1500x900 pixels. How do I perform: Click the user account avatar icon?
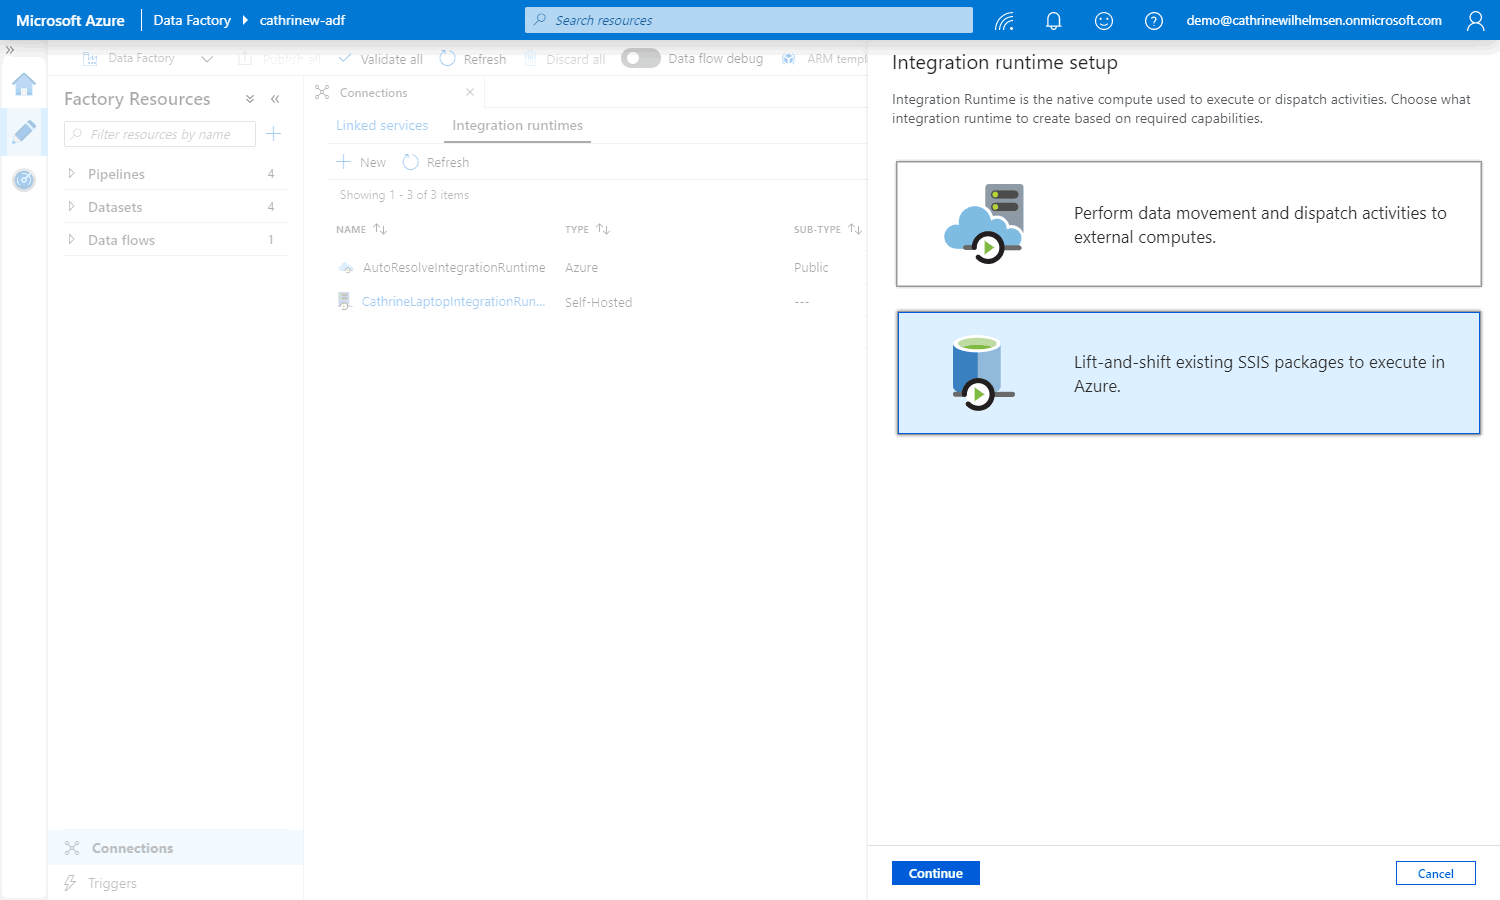tap(1475, 21)
